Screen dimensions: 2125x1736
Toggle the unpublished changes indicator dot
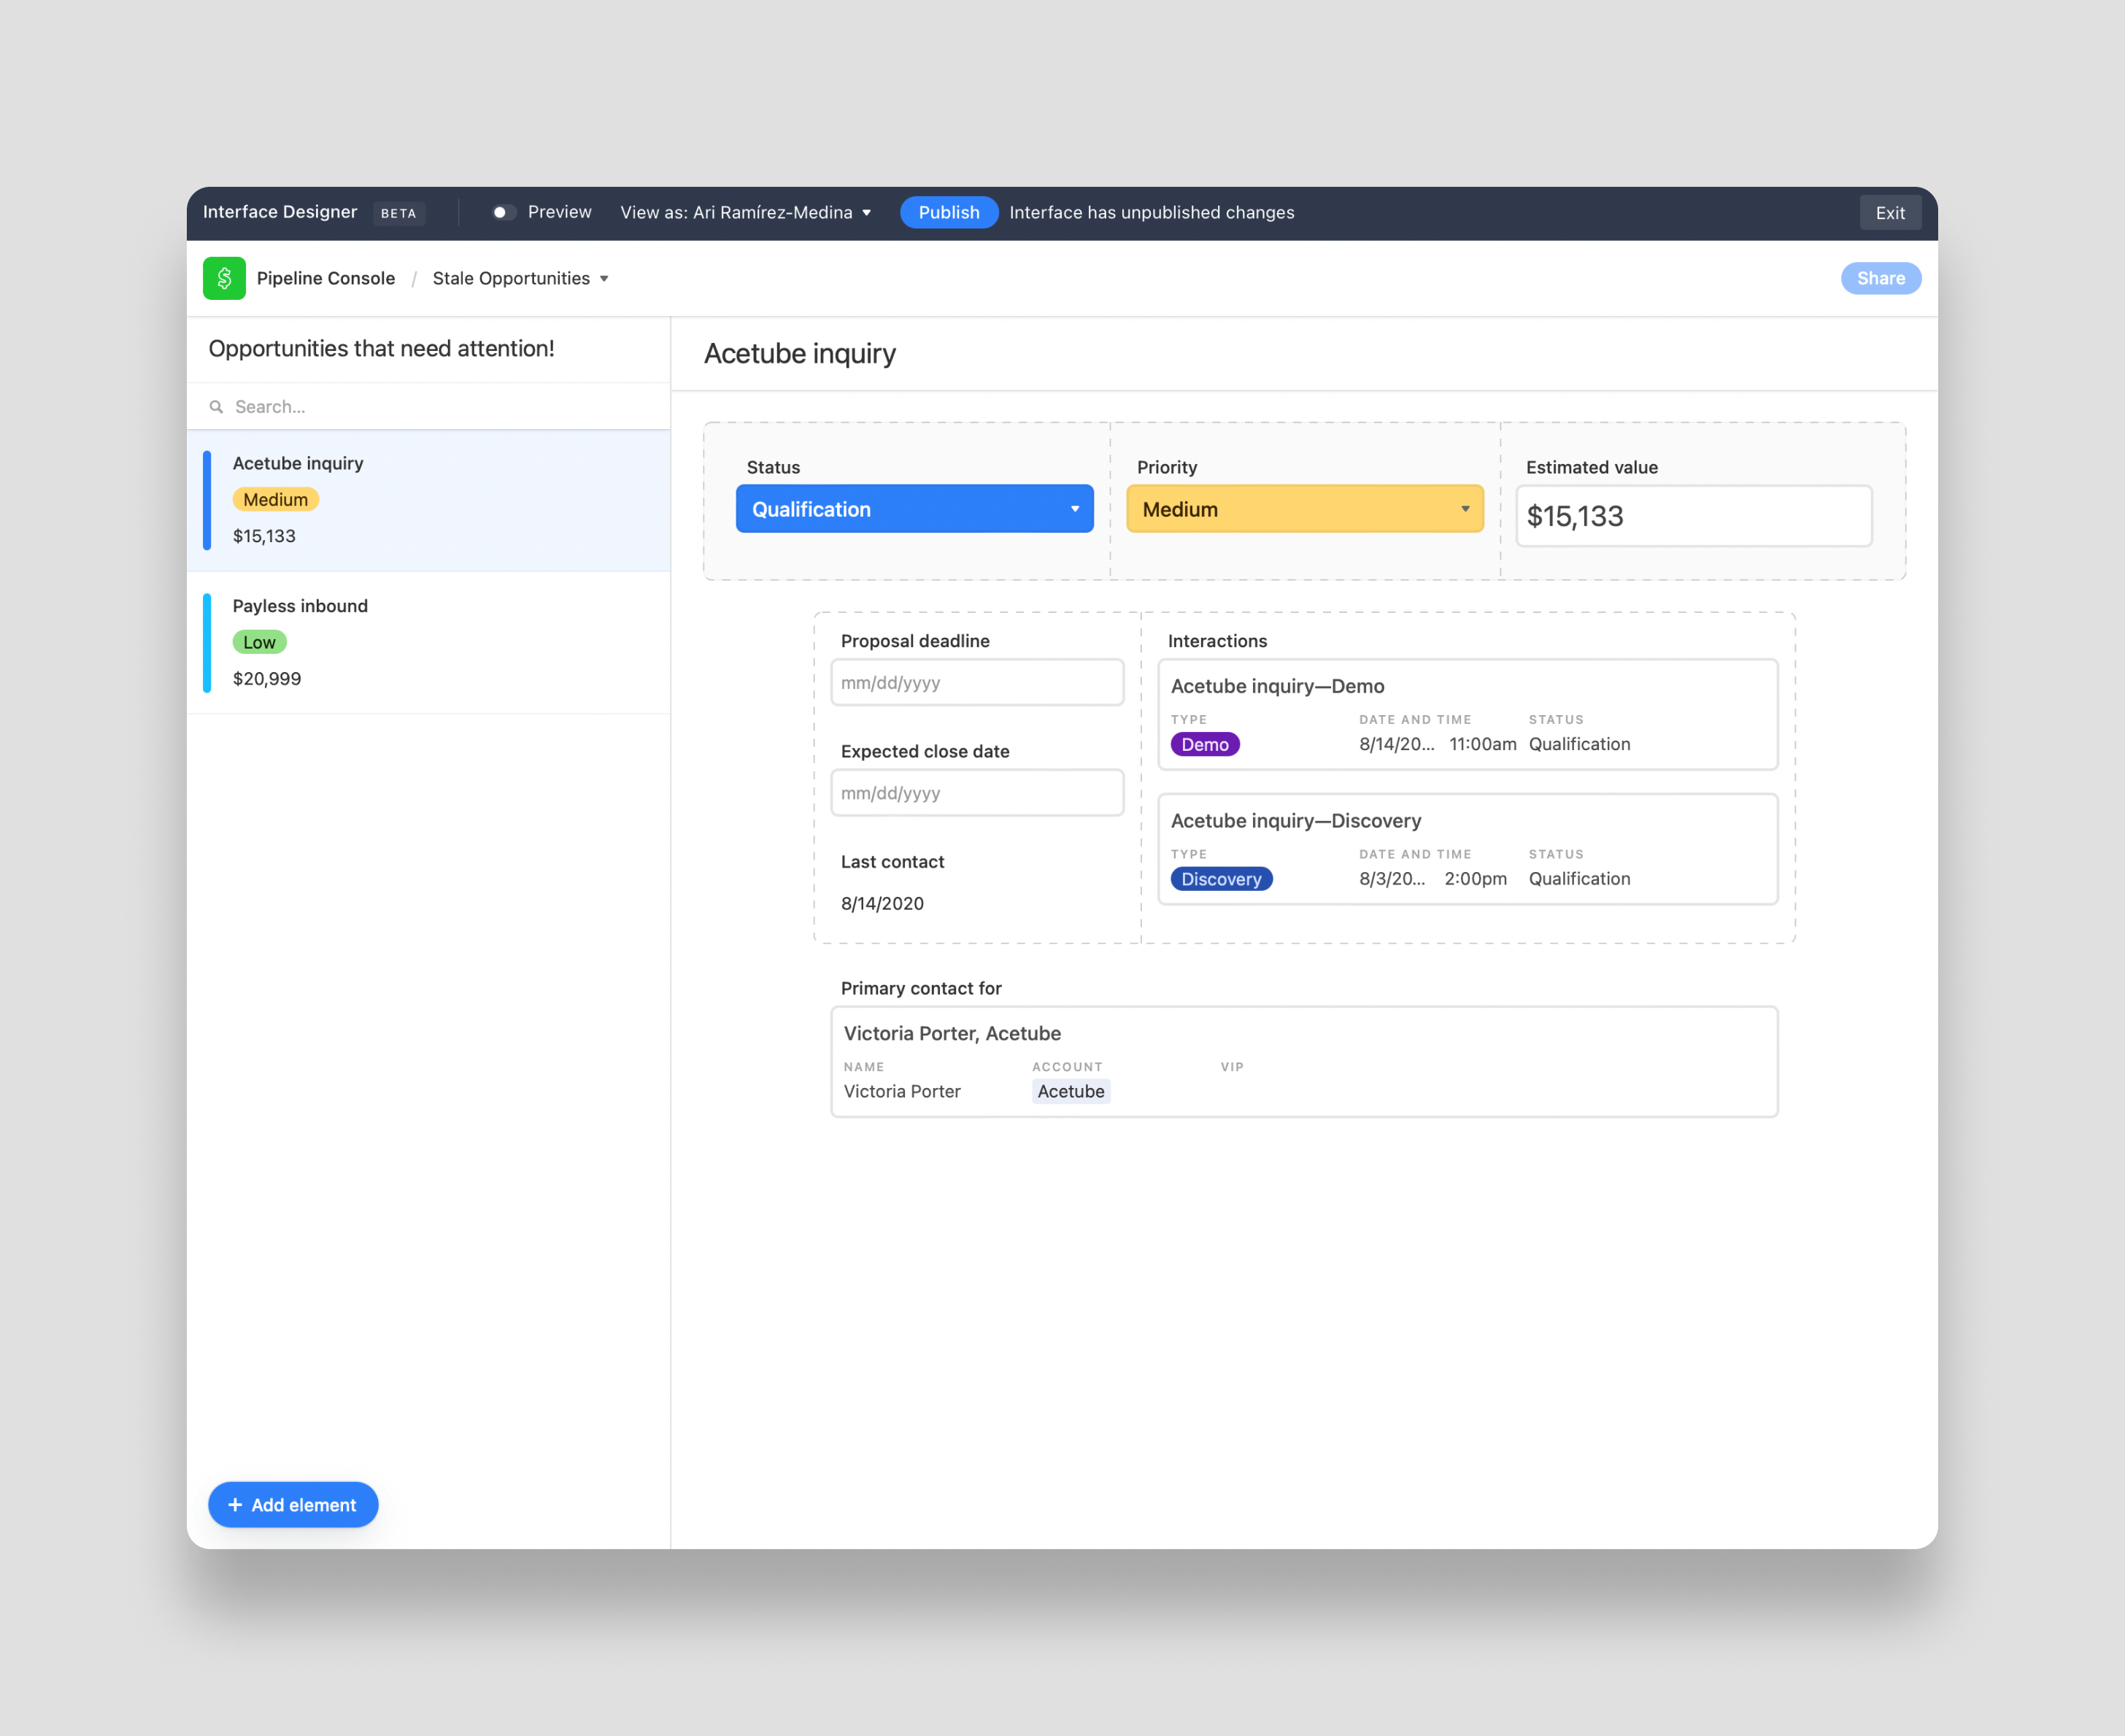click(501, 214)
